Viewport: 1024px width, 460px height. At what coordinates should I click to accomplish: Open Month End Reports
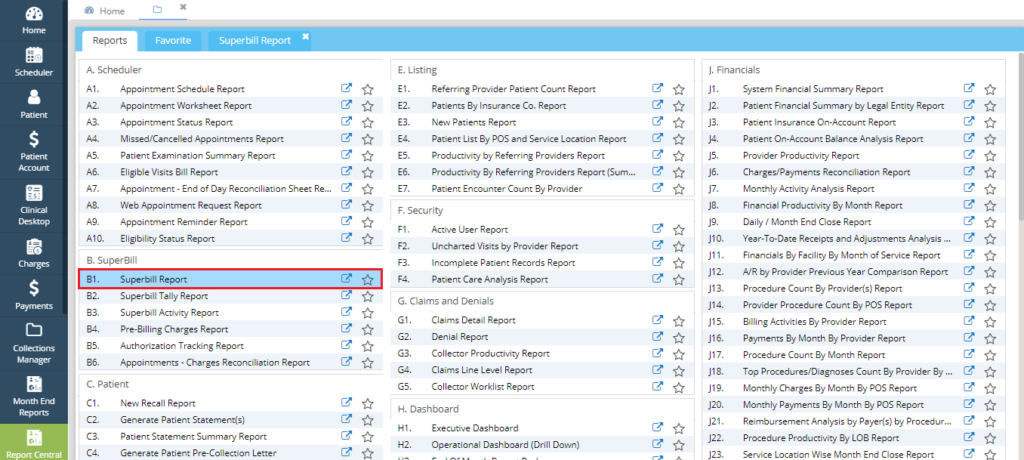33,397
